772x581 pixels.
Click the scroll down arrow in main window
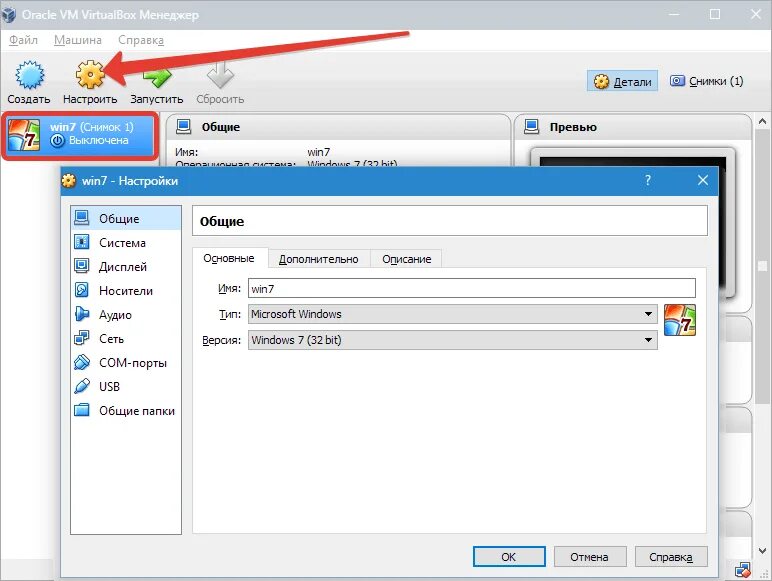pyautogui.click(x=762, y=550)
